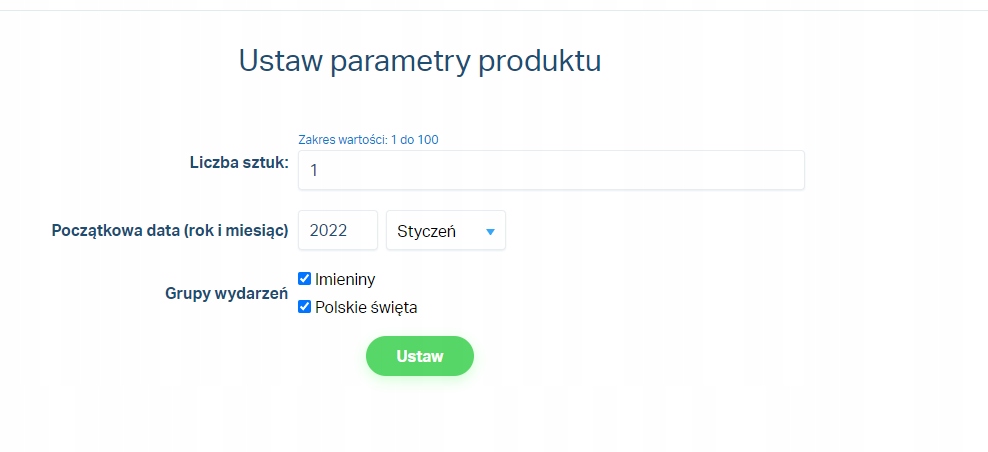Click the Styczeń text in month selector
988x452 pixels.
[x=426, y=231]
